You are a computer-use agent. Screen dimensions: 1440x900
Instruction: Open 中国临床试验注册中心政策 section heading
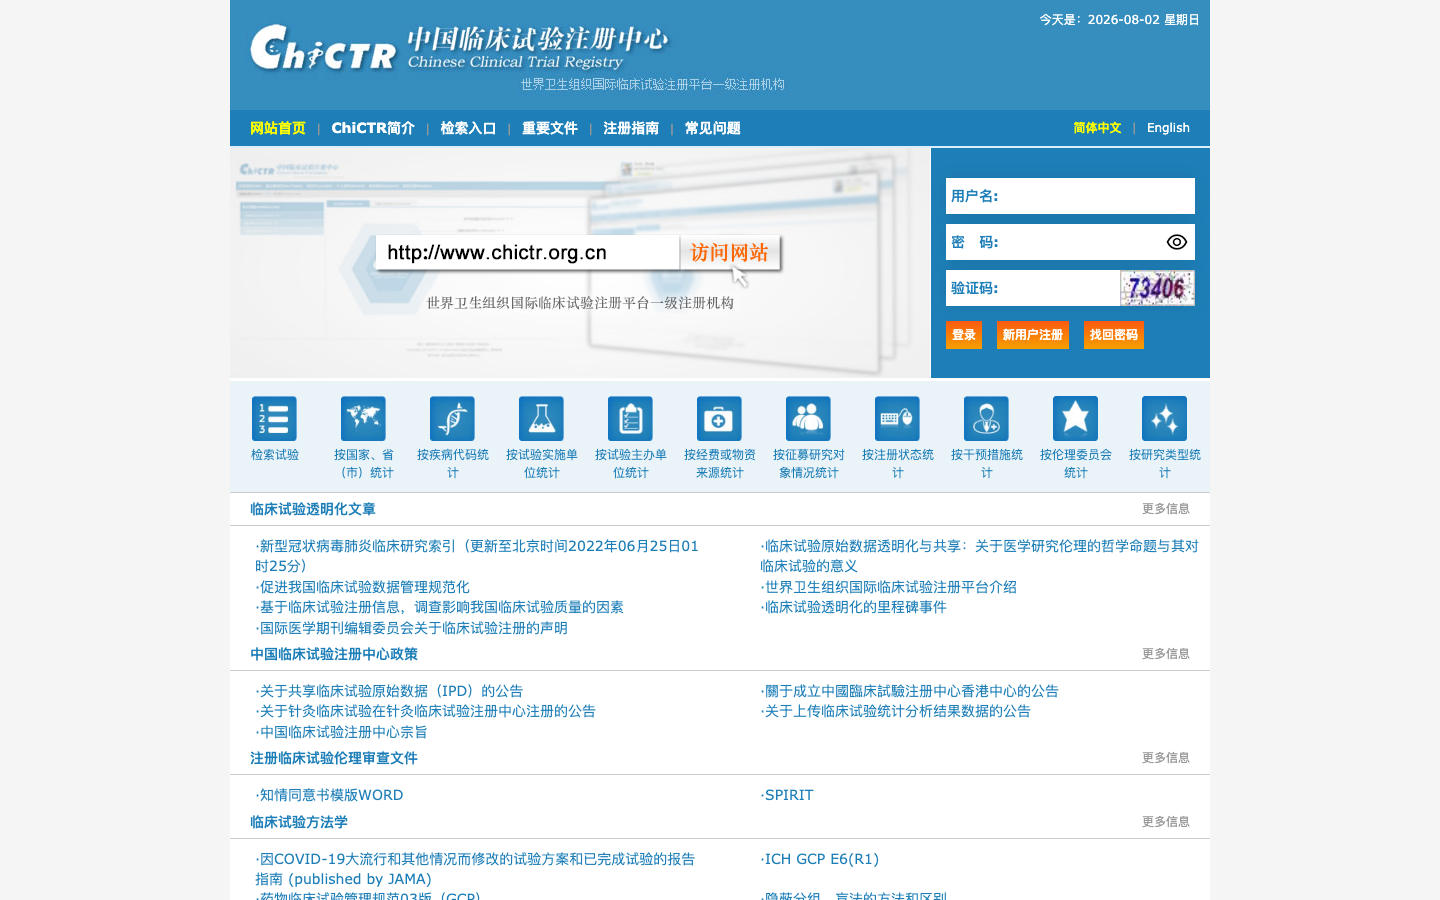click(x=334, y=654)
